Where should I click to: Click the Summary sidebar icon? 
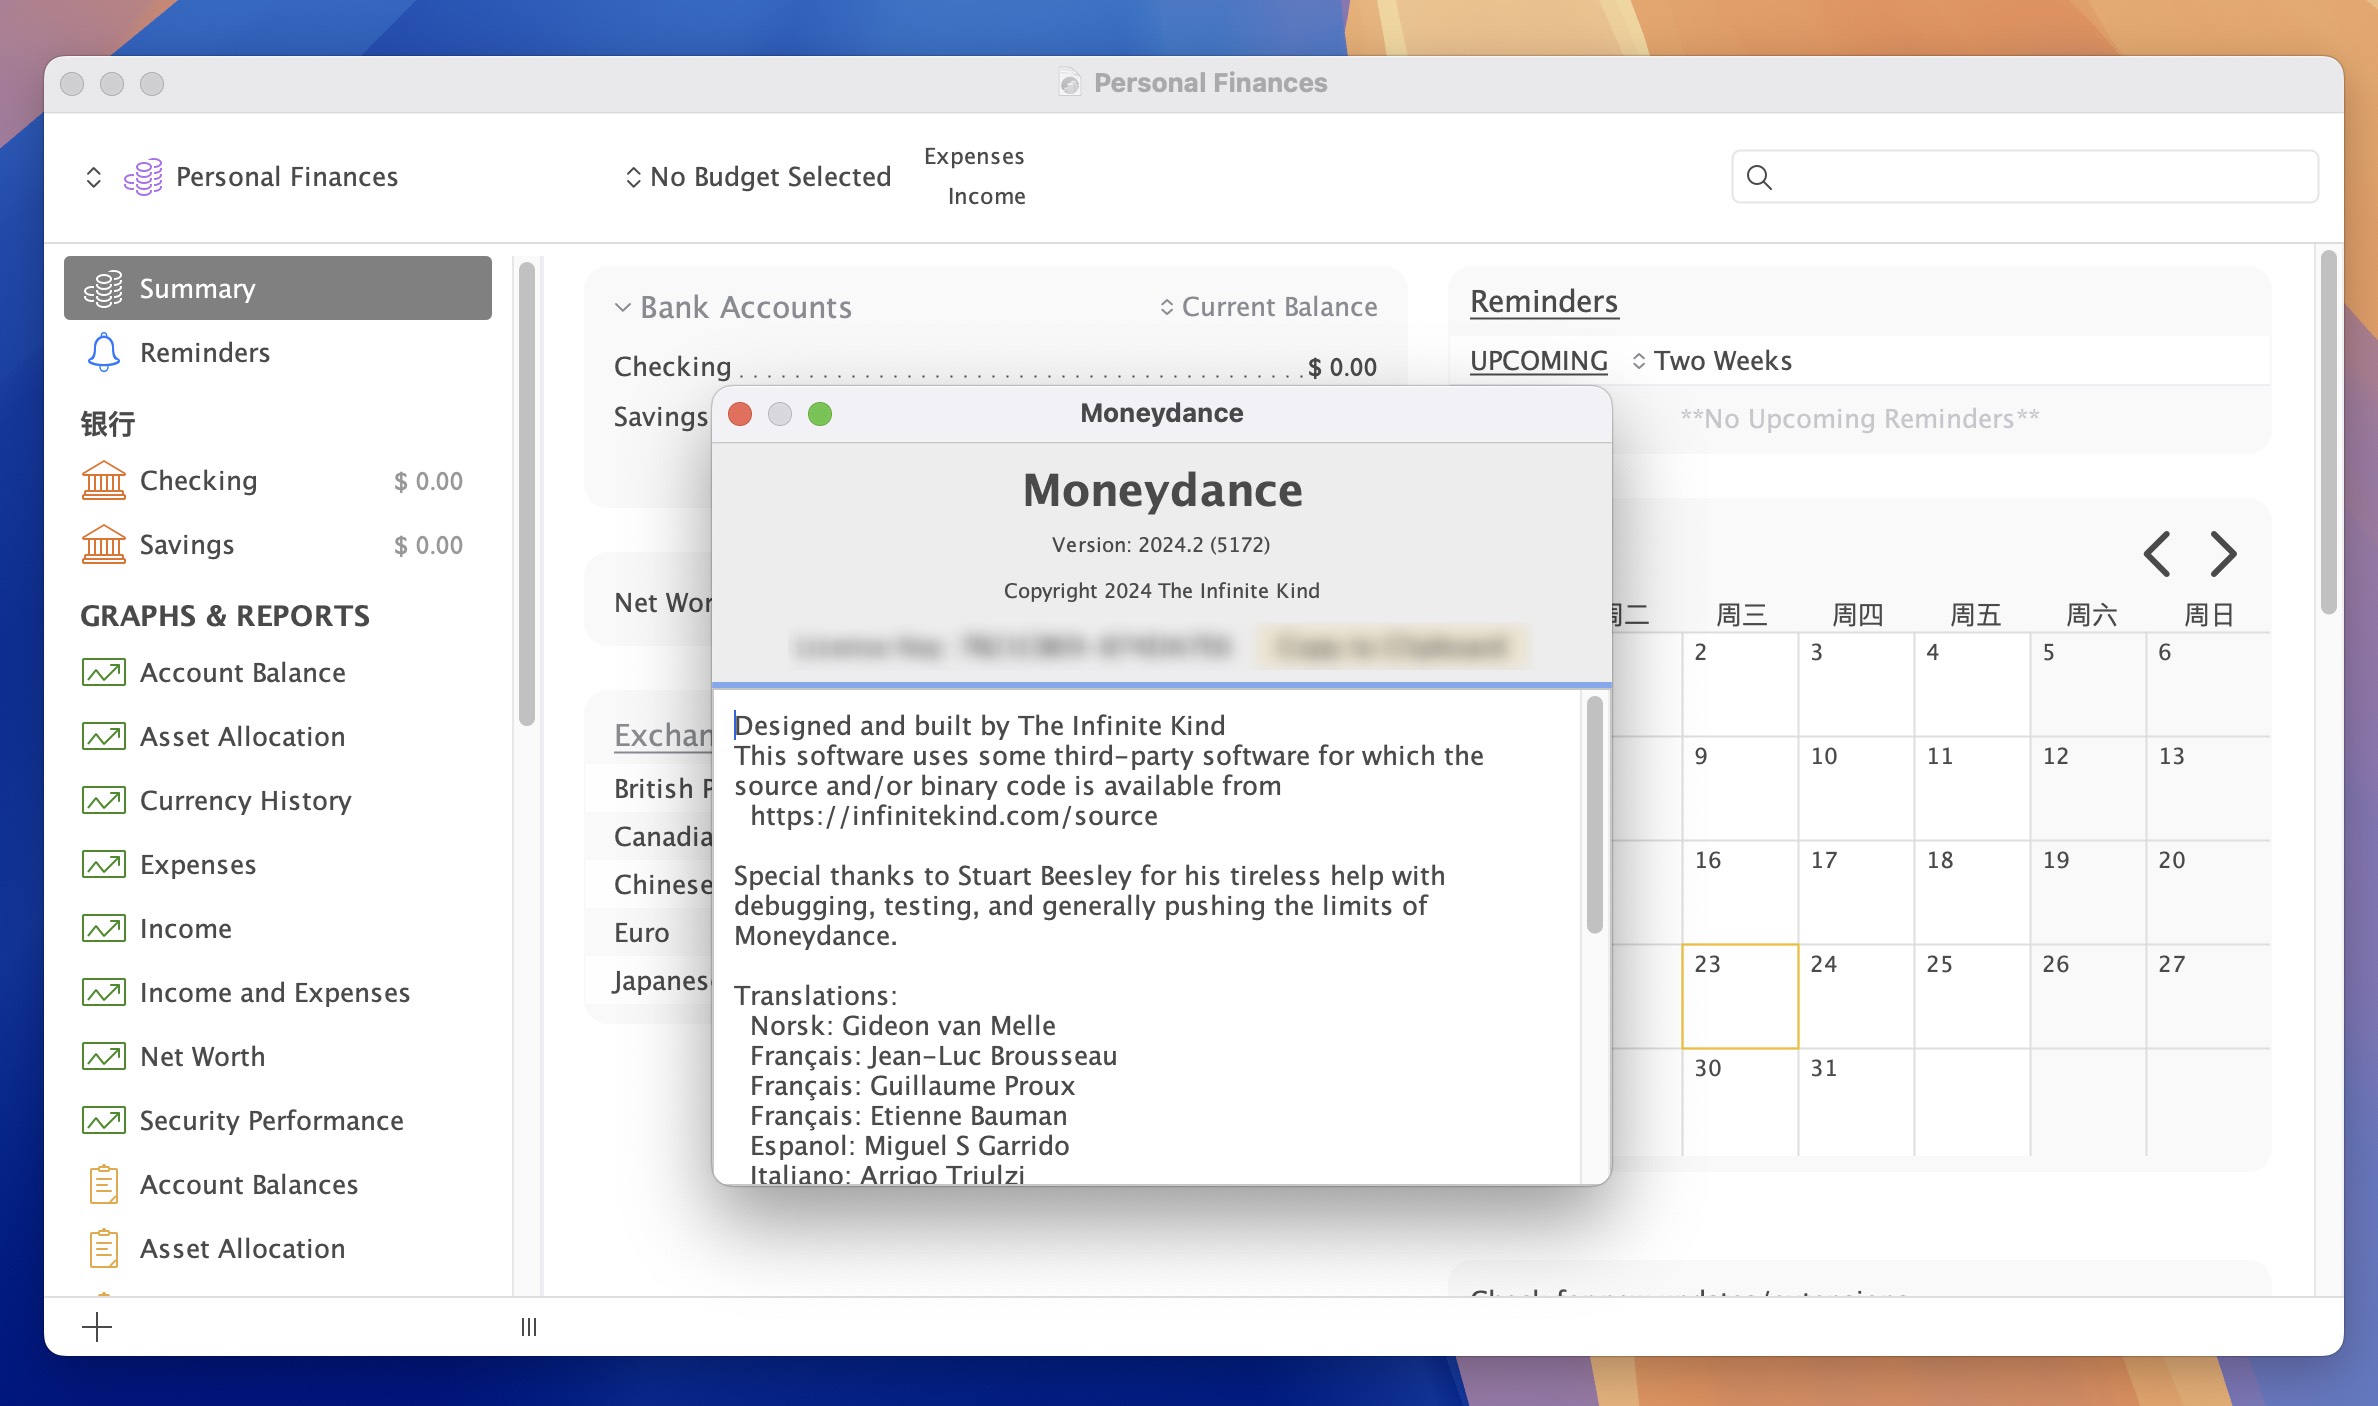[107, 288]
